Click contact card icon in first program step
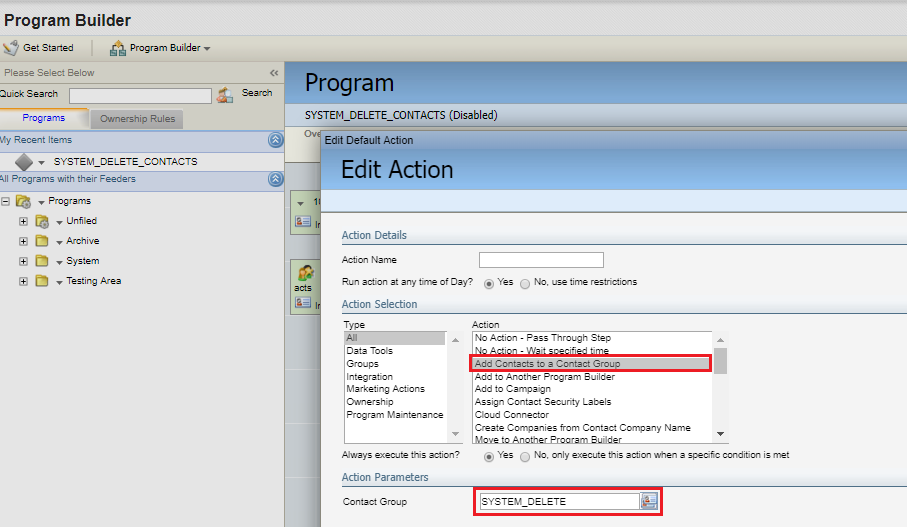The image size is (907, 527). 303,222
